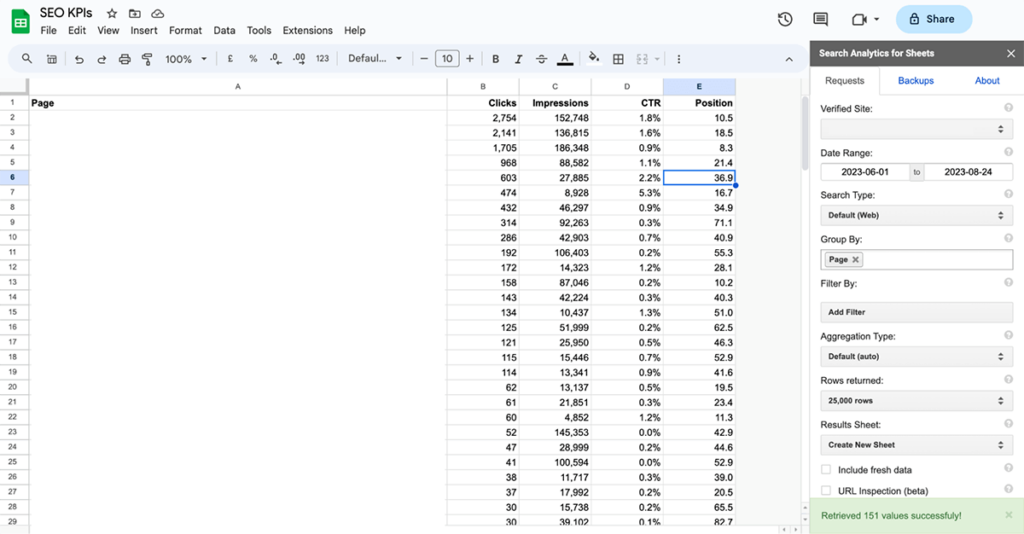The height and width of the screenshot is (534, 1024).
Task: Remove the Page group-by tag
Action: pyautogui.click(x=856, y=259)
